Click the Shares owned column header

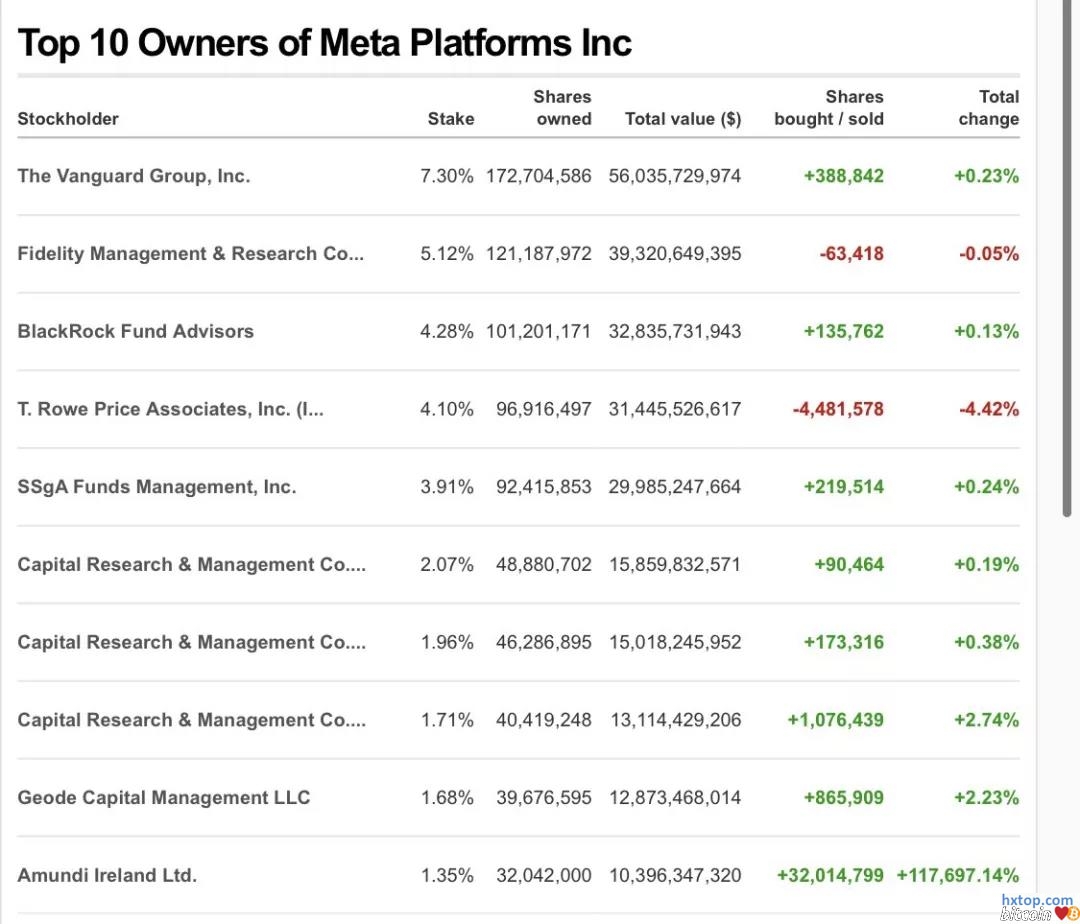click(562, 108)
